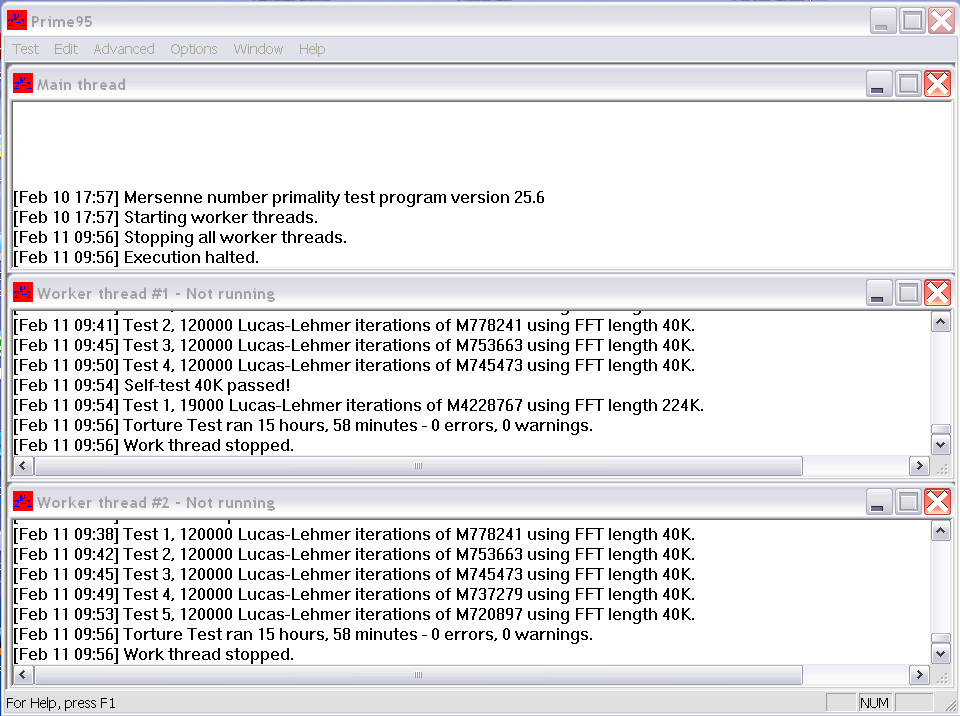Click horizontal scrollbar thumb in Worker thread #2
960x716 pixels.
point(418,675)
